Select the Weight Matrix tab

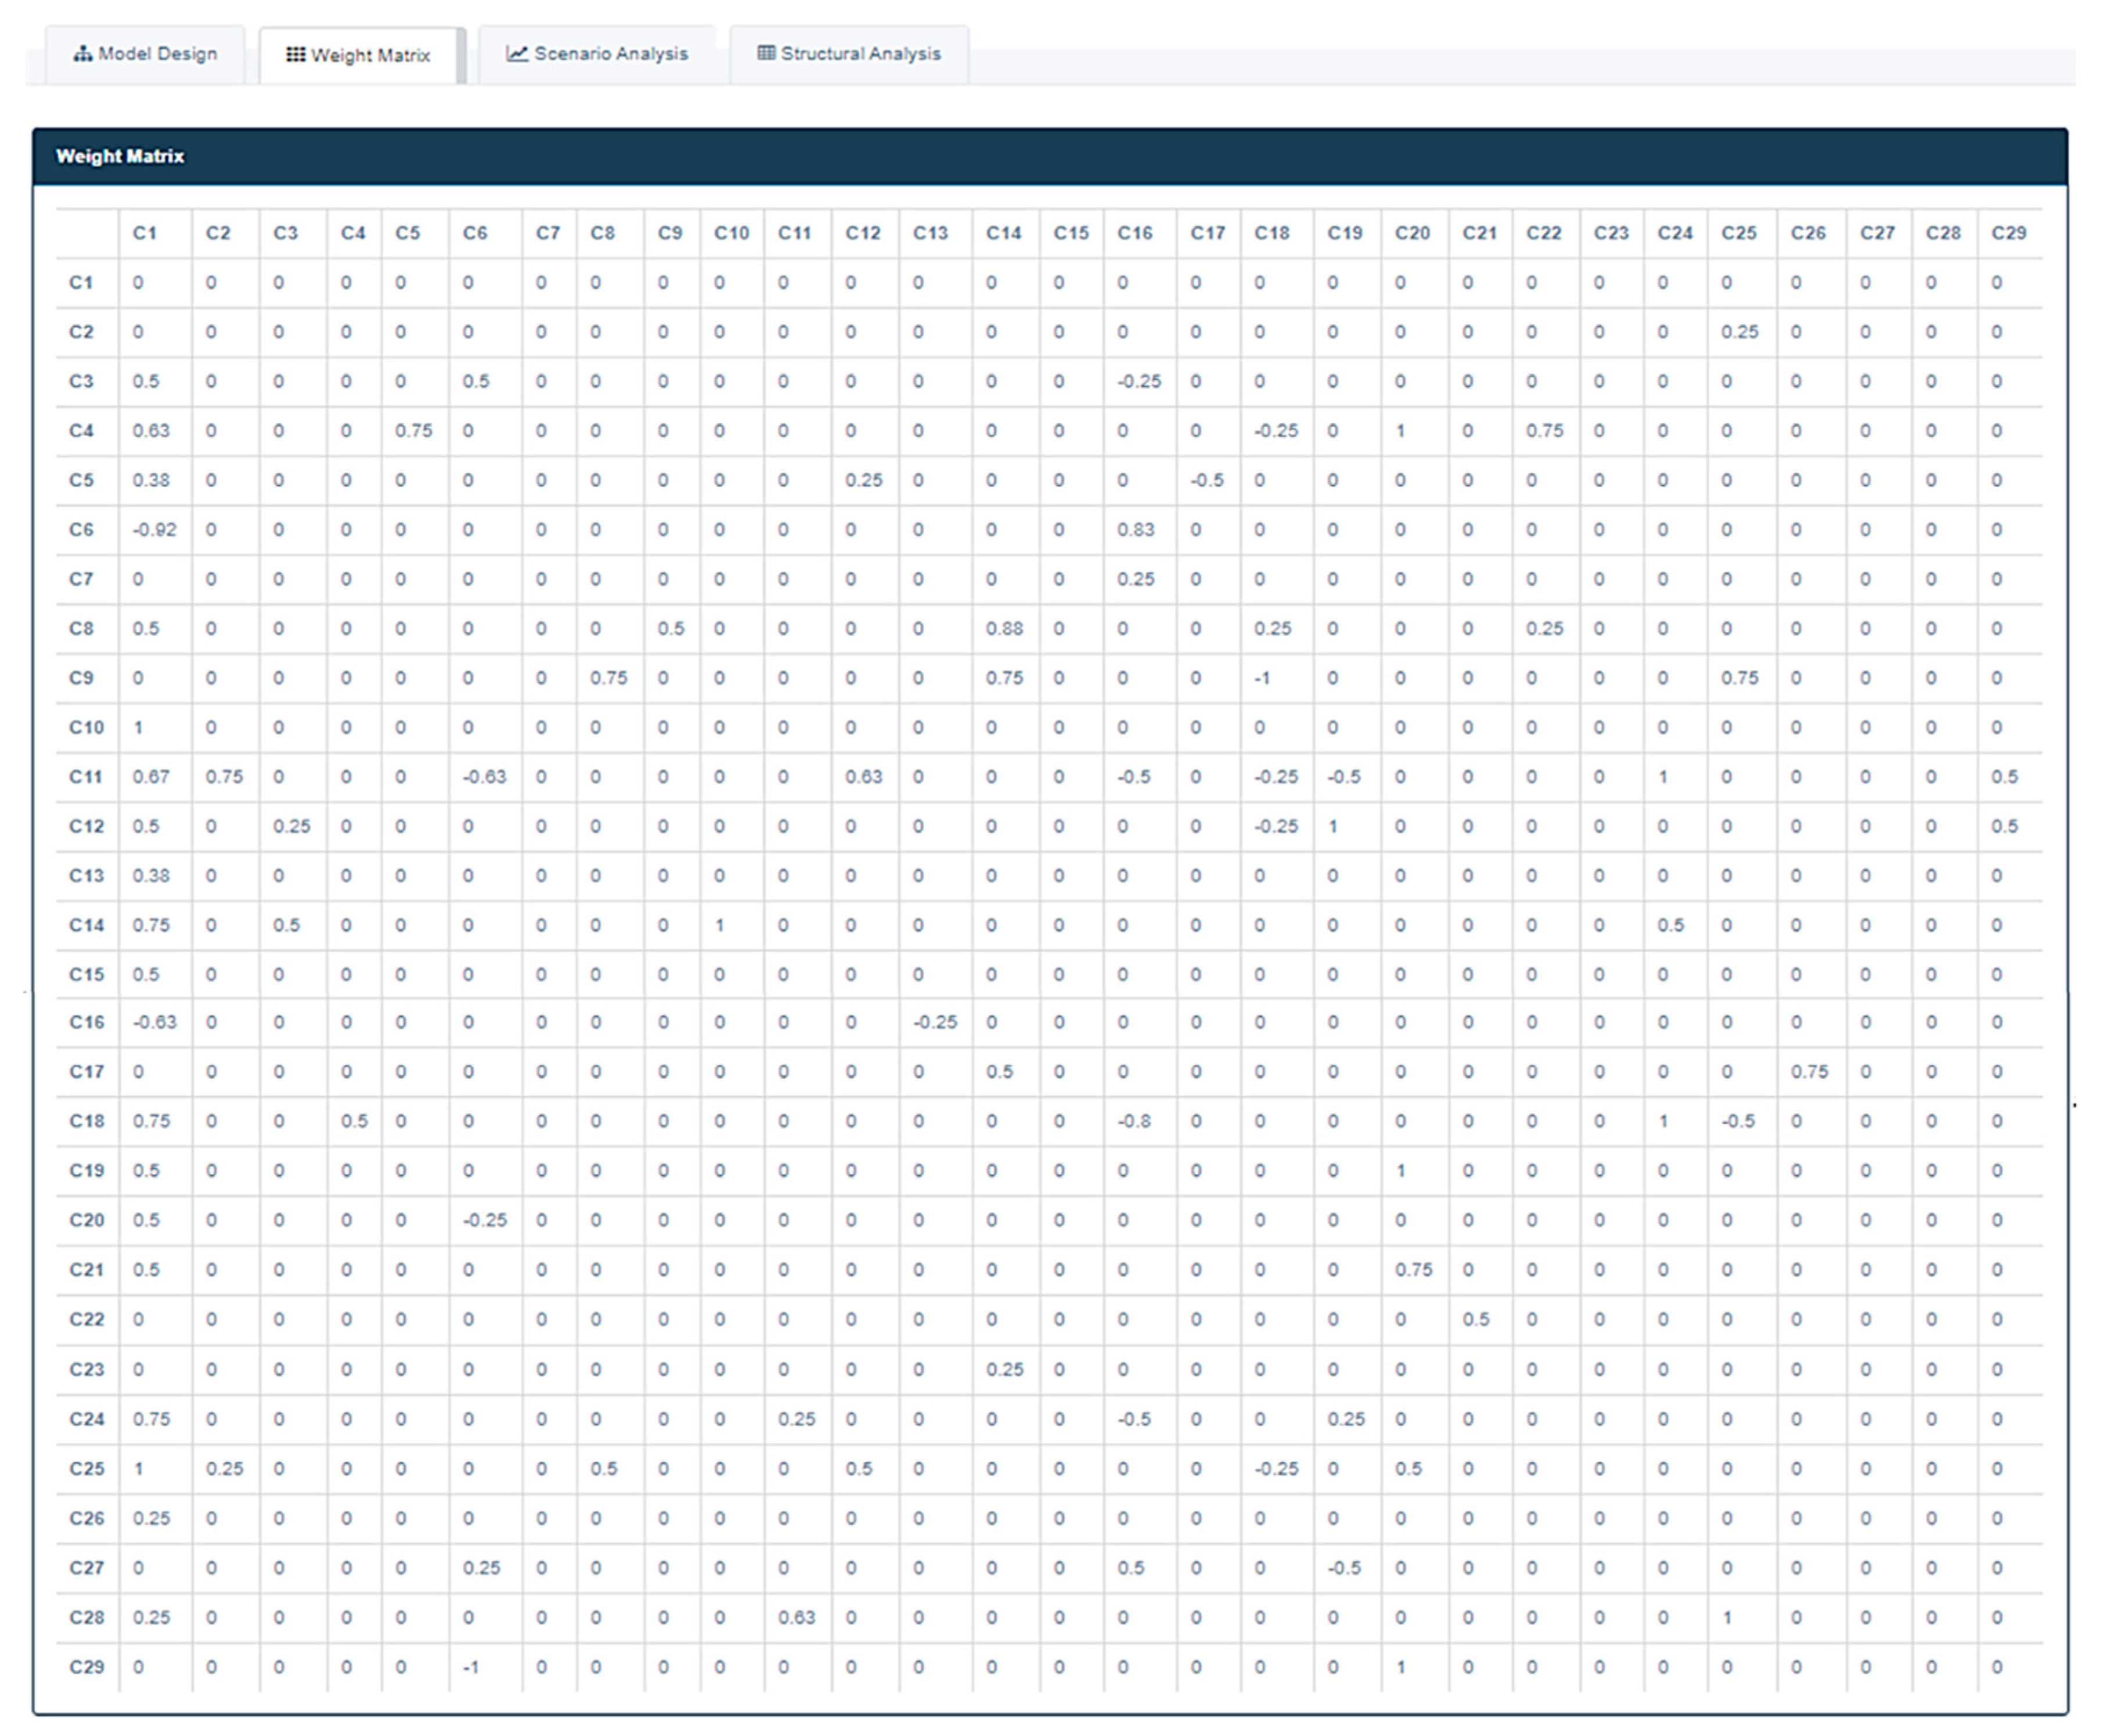(358, 55)
